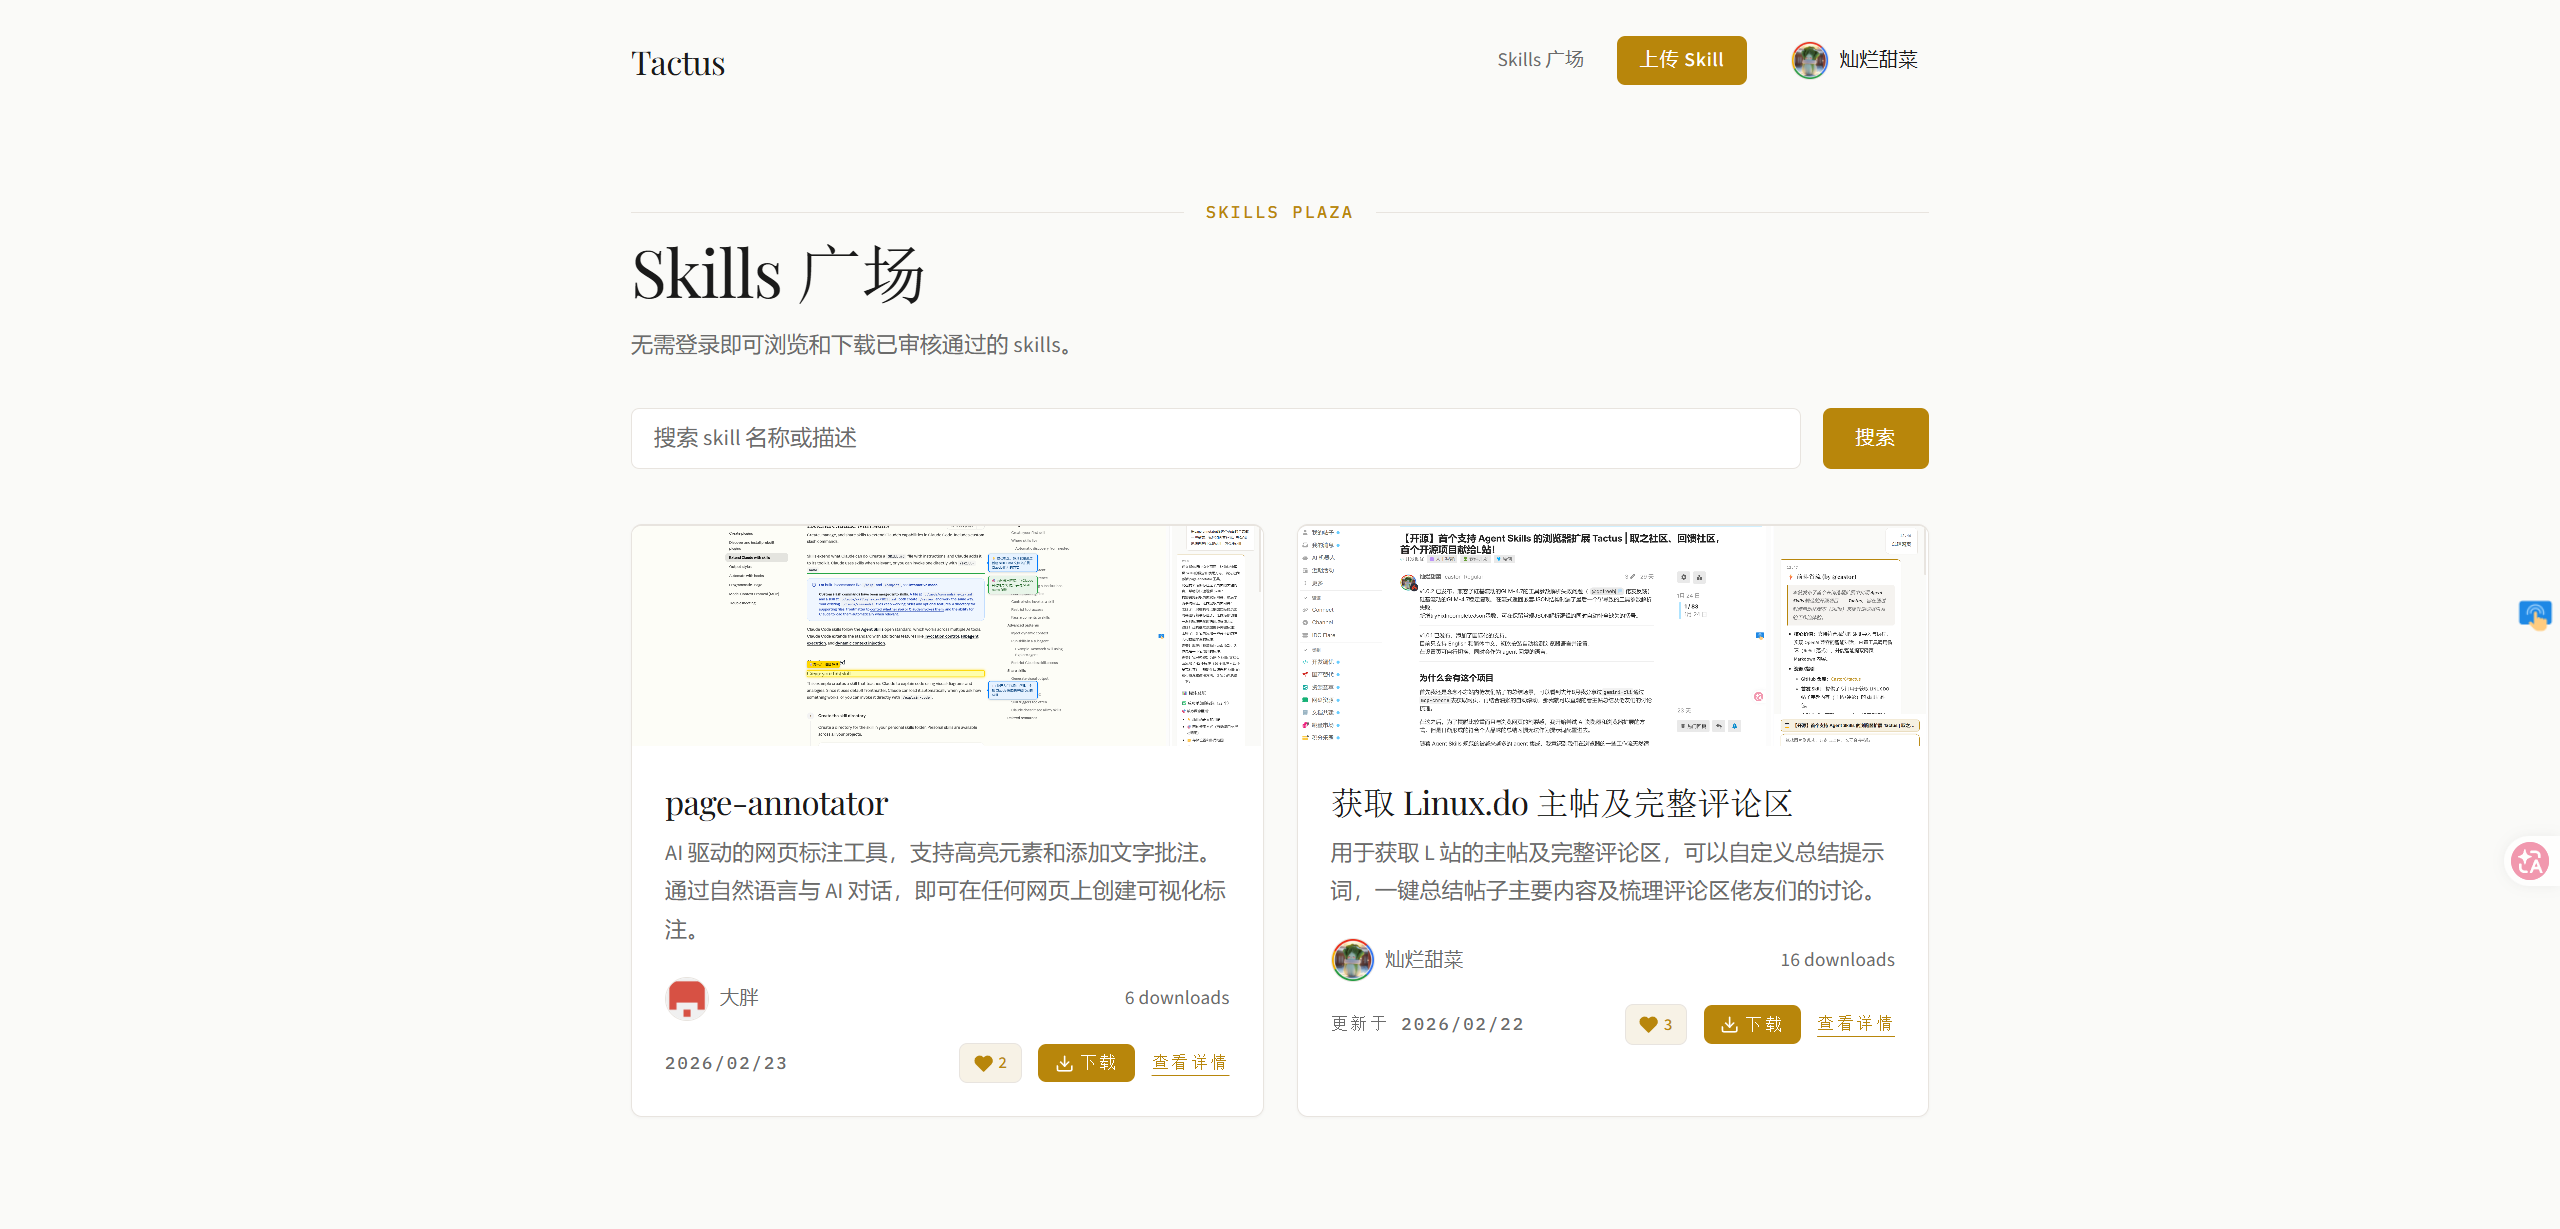Click the 灿烂甜菜 username in header

(x=1878, y=60)
